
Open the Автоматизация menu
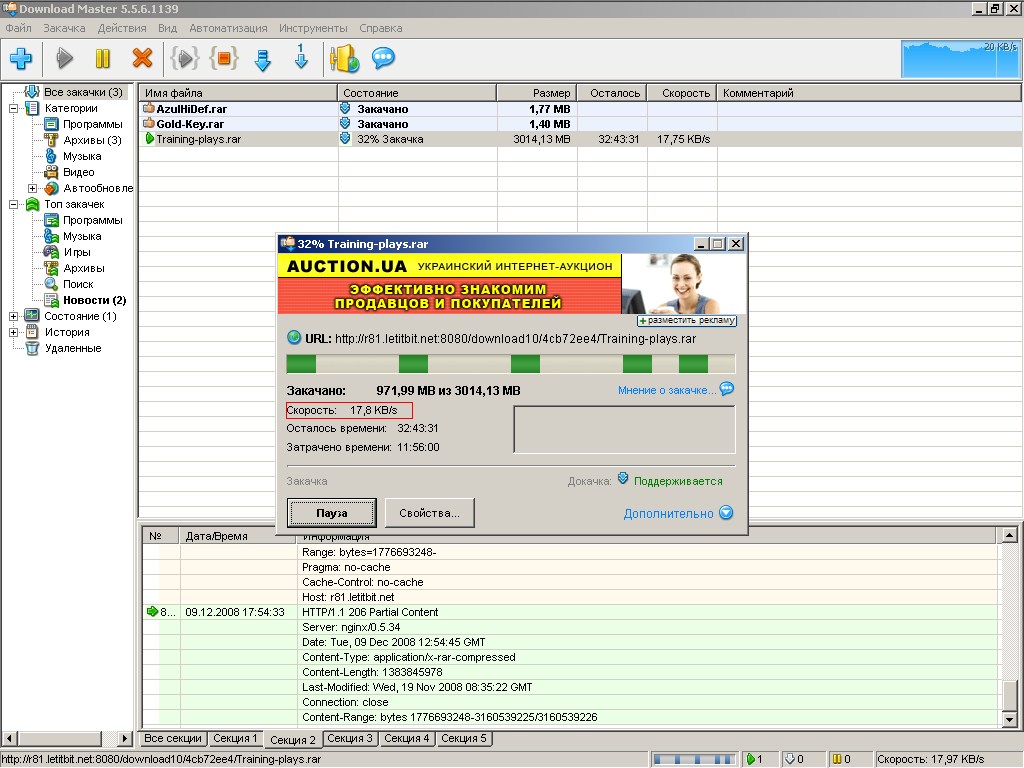click(x=228, y=28)
